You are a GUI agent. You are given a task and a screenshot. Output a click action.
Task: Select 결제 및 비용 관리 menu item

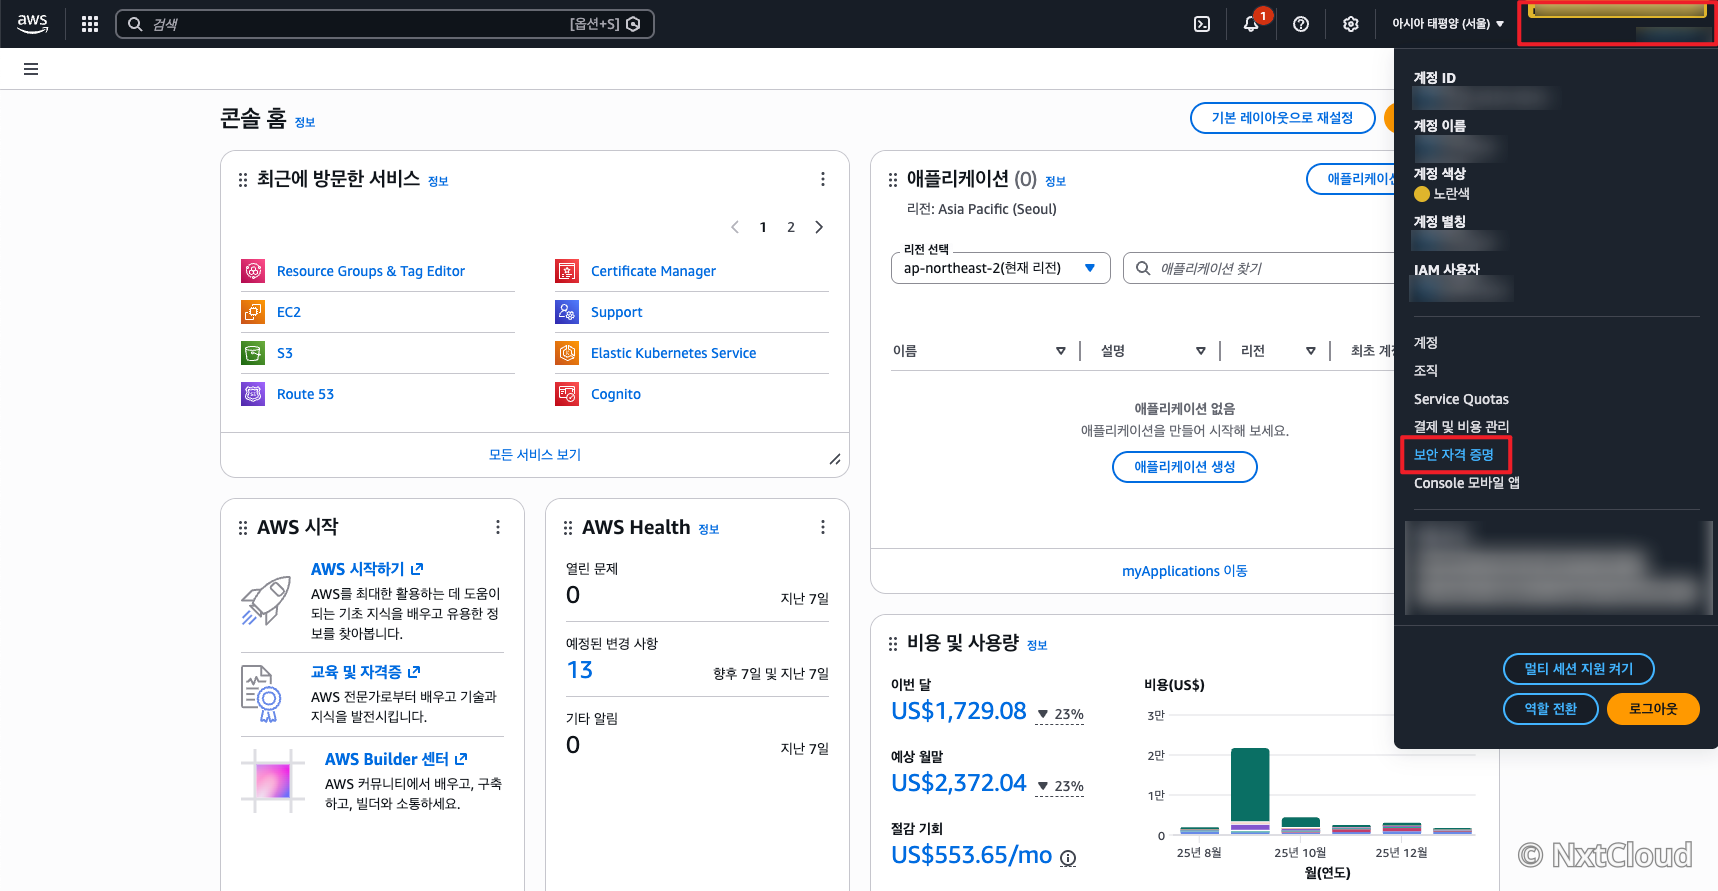(x=1461, y=427)
